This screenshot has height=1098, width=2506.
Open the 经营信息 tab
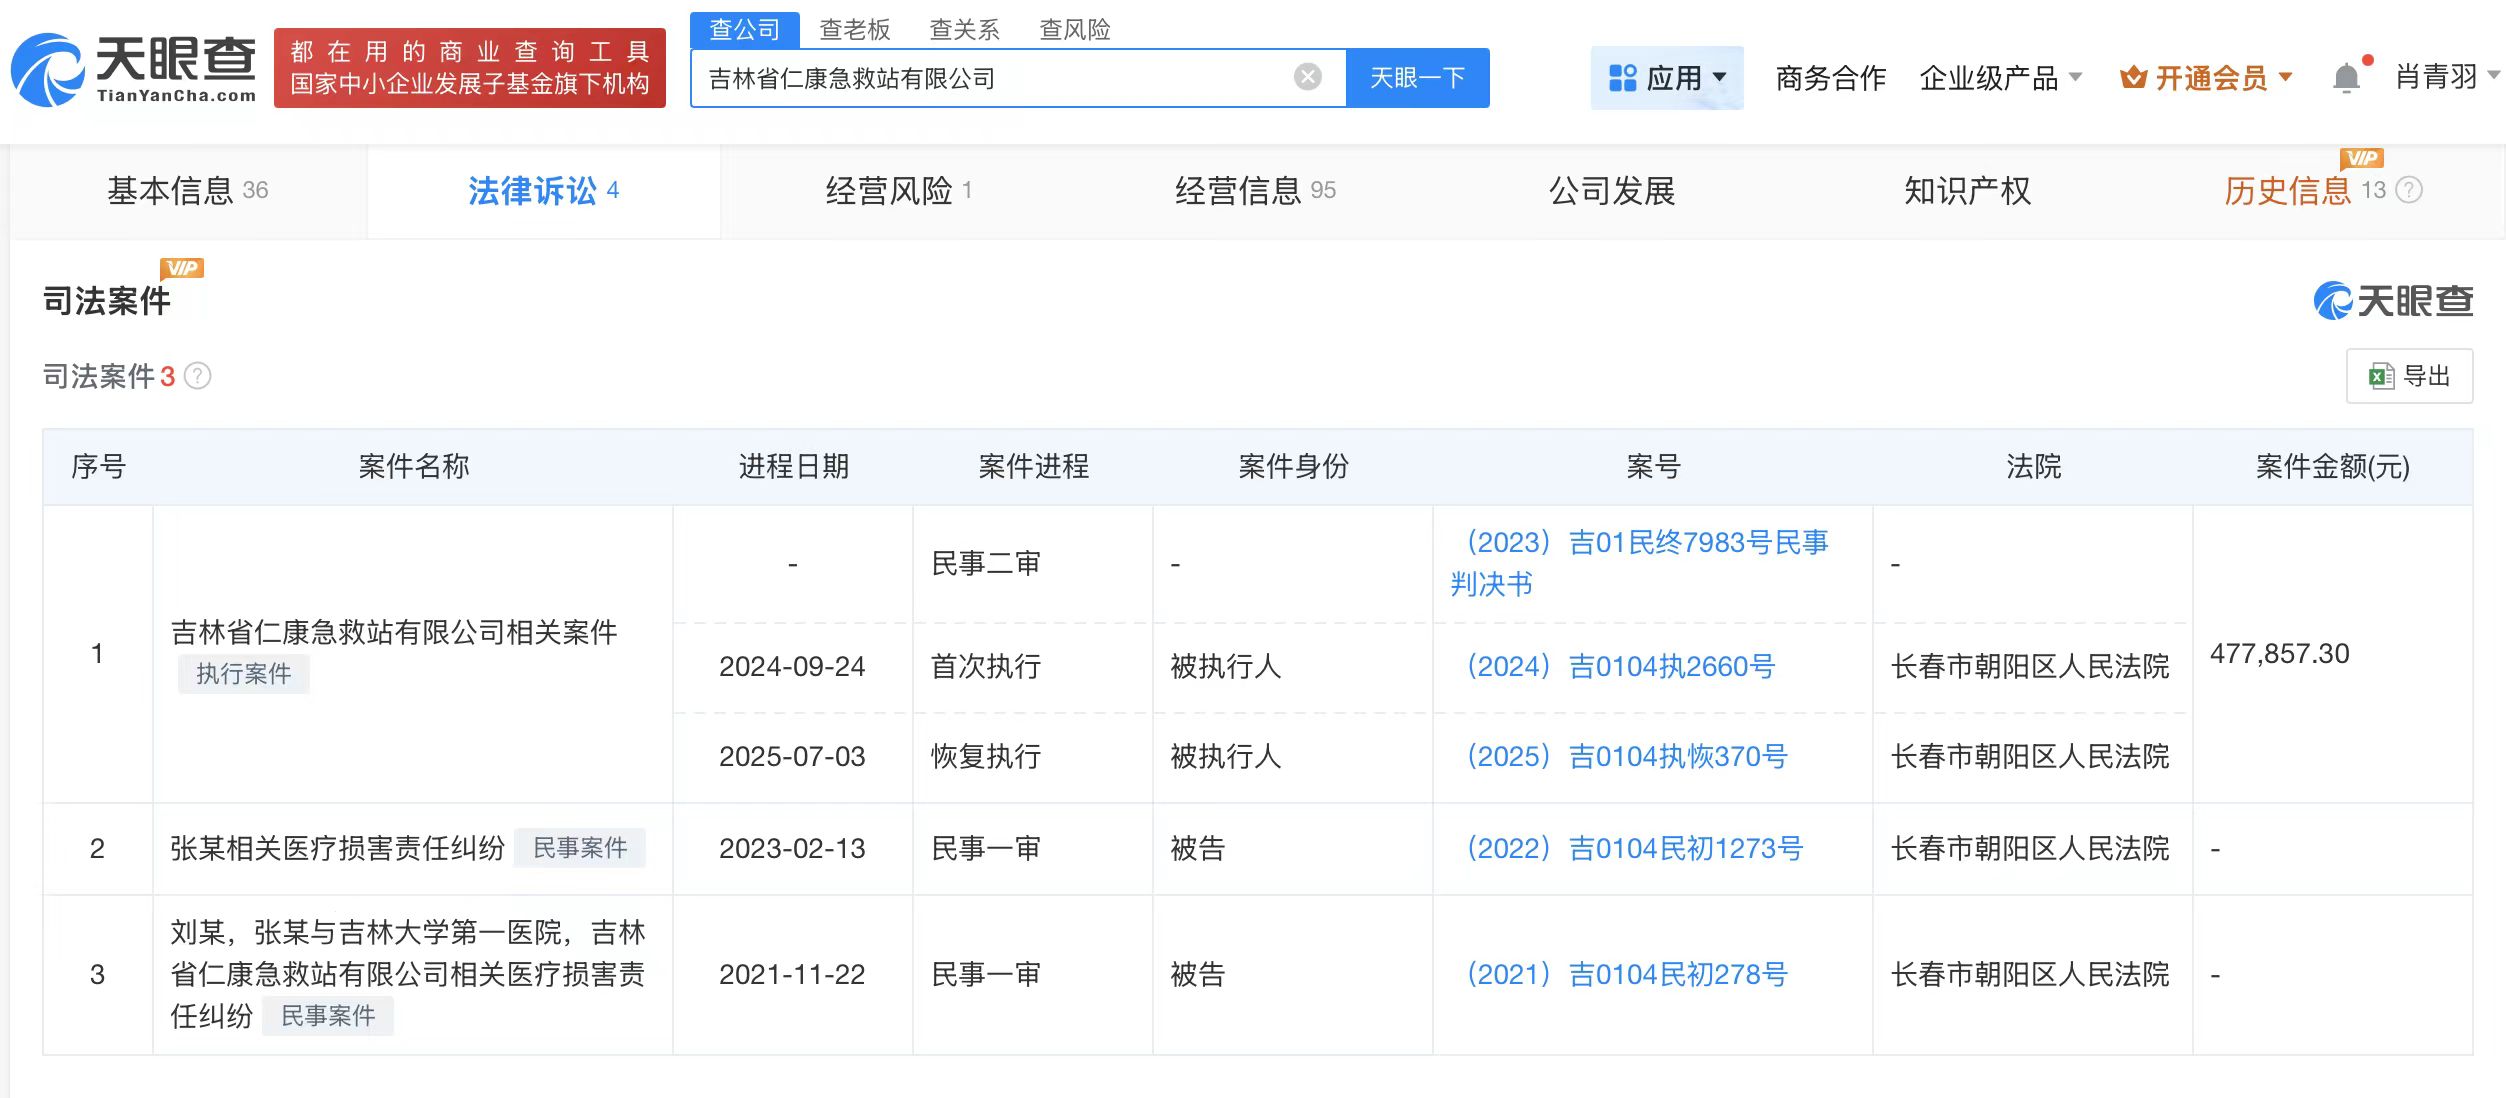pyautogui.click(x=1255, y=191)
